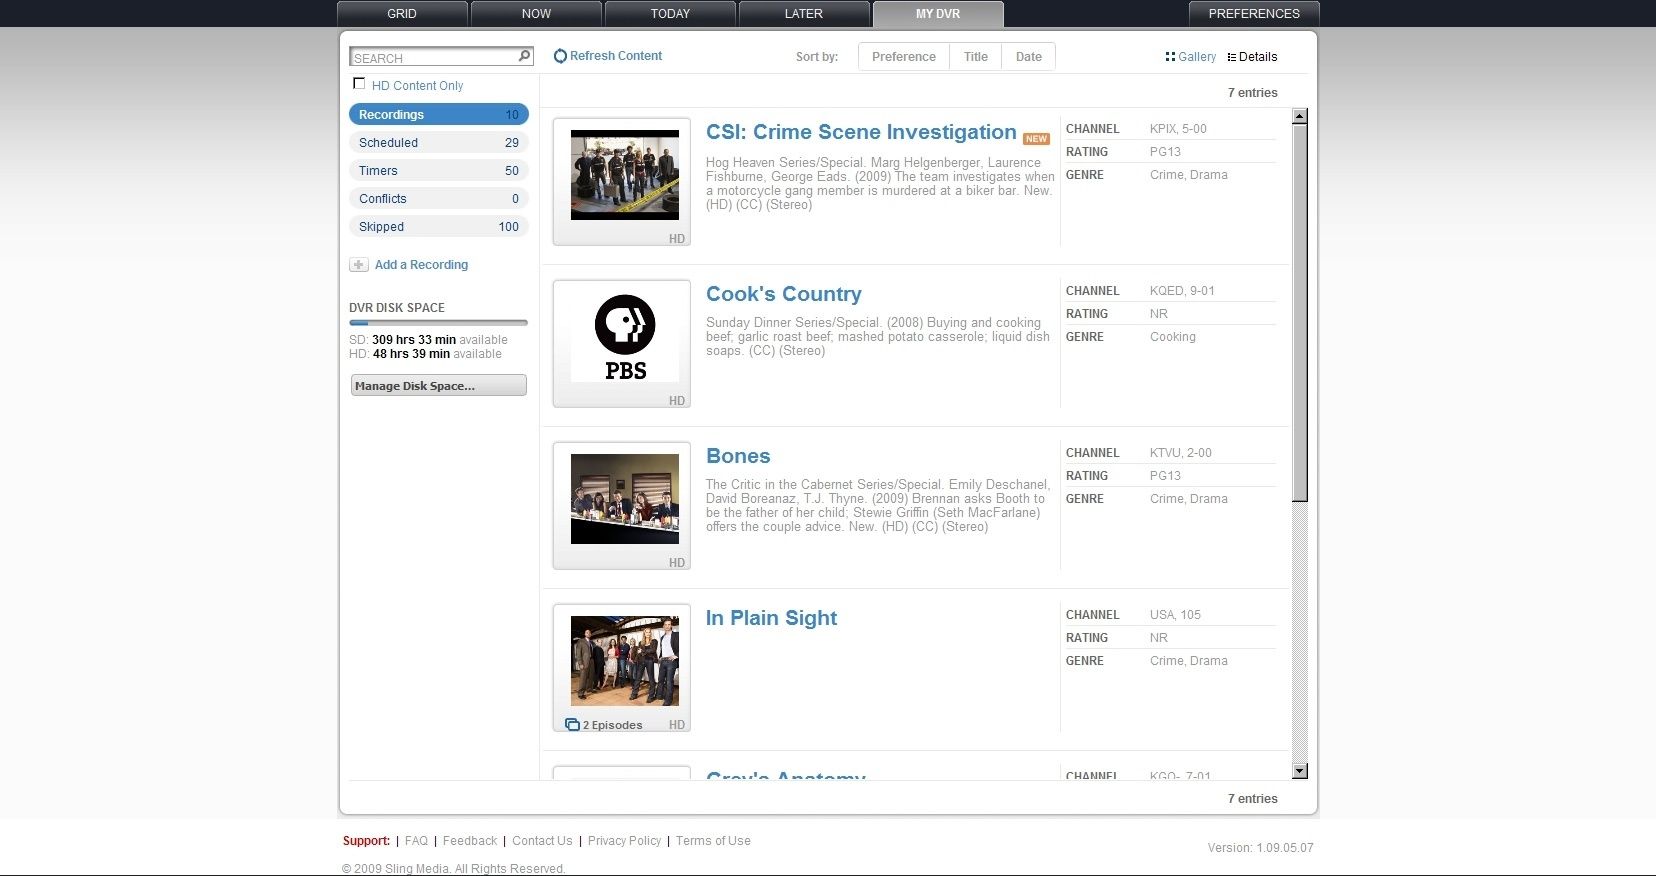1656x876 pixels.
Task: Open the PREFERENCES tab
Action: tap(1254, 14)
